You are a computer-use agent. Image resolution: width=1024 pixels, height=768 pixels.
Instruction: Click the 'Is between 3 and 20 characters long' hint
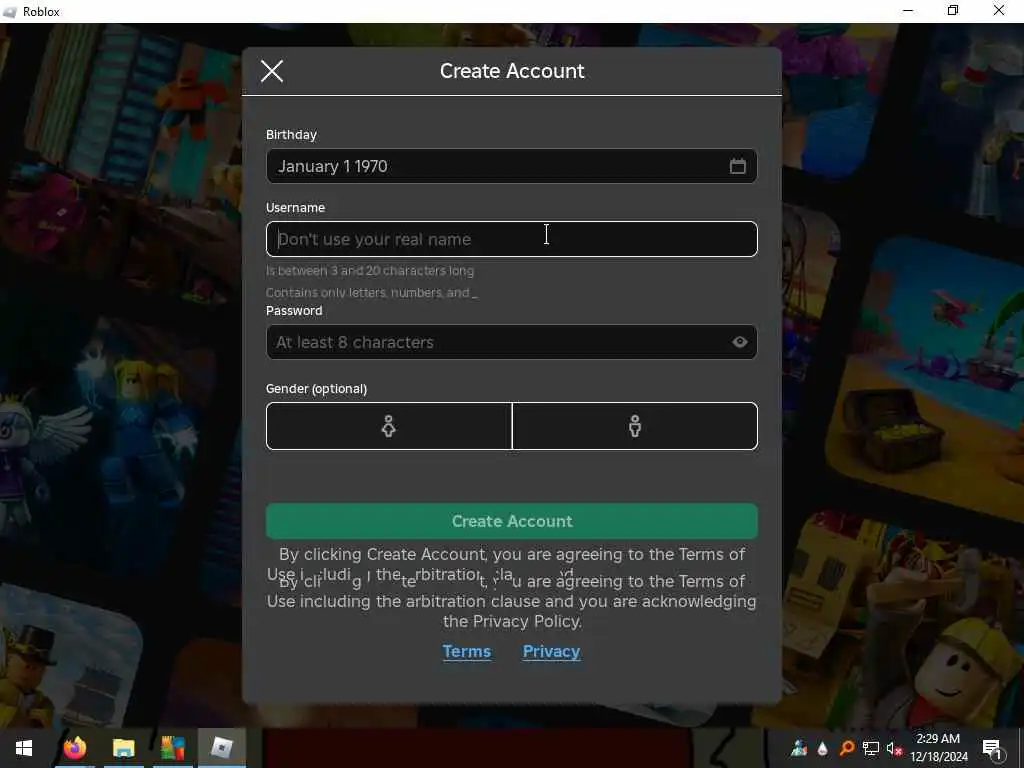tap(370, 270)
